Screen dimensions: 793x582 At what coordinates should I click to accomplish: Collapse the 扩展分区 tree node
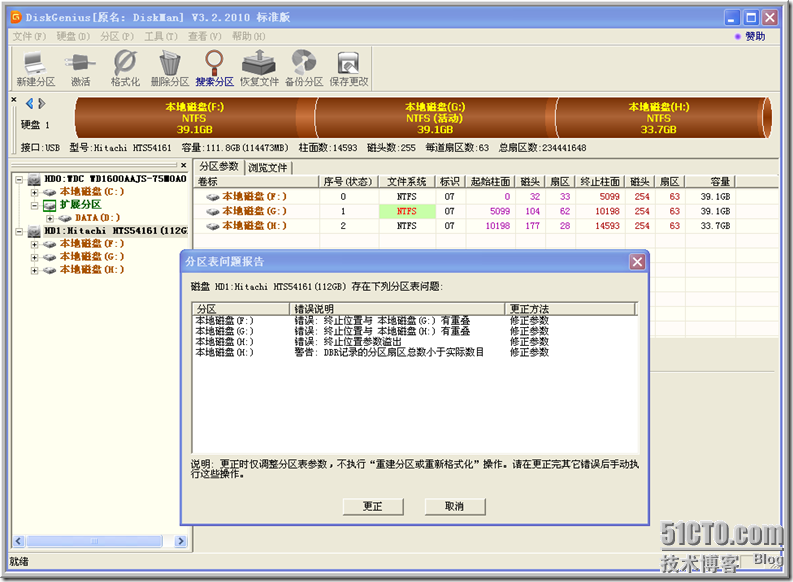(34, 205)
